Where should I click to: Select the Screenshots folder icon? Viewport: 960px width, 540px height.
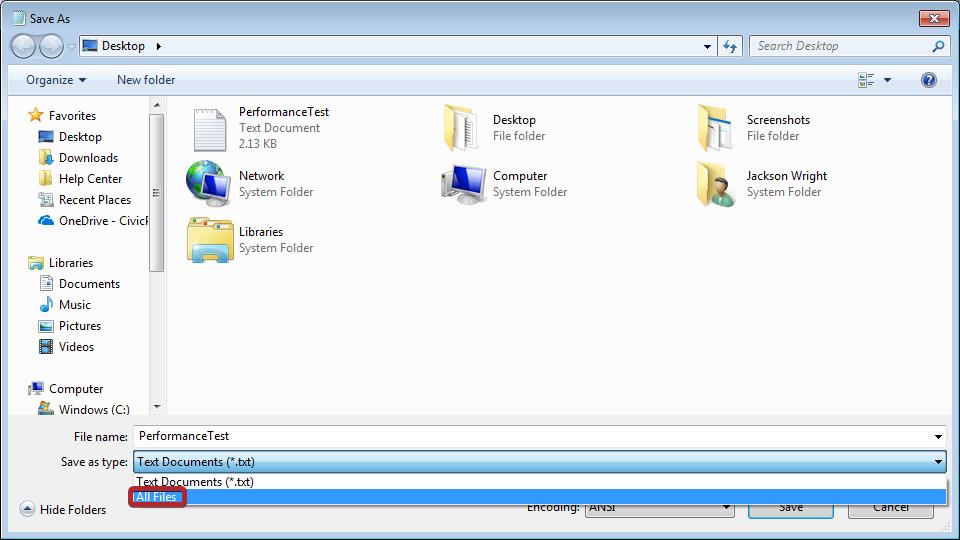(x=714, y=128)
